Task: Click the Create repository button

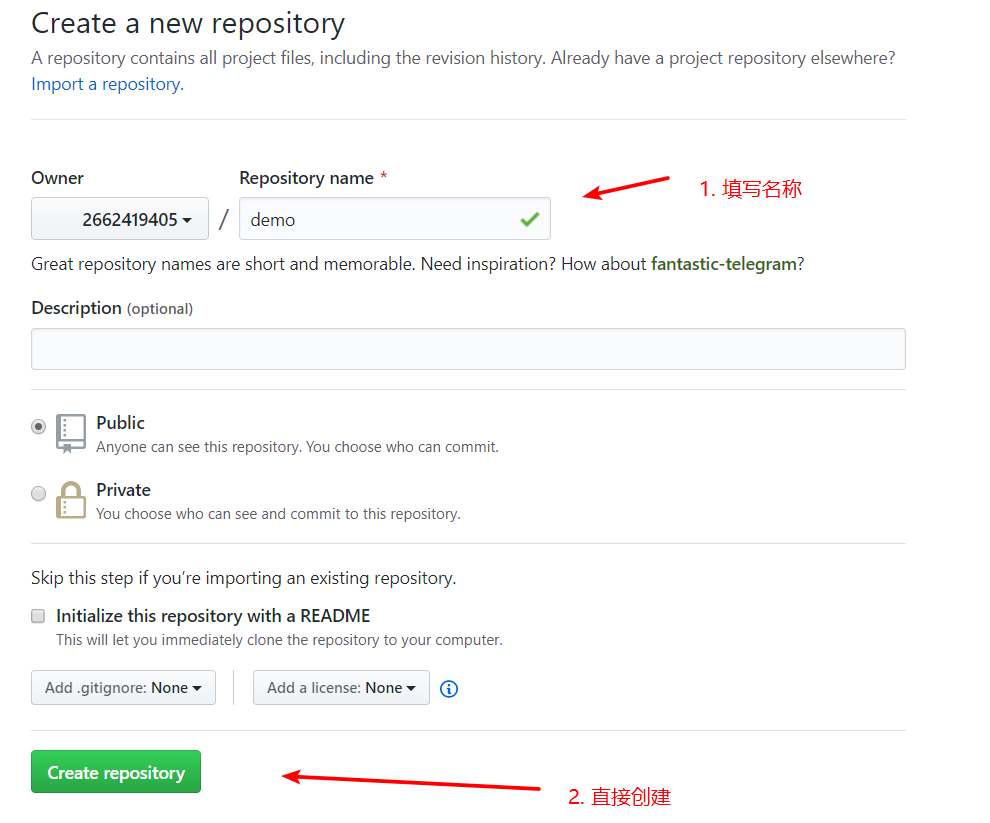Action: [116, 772]
